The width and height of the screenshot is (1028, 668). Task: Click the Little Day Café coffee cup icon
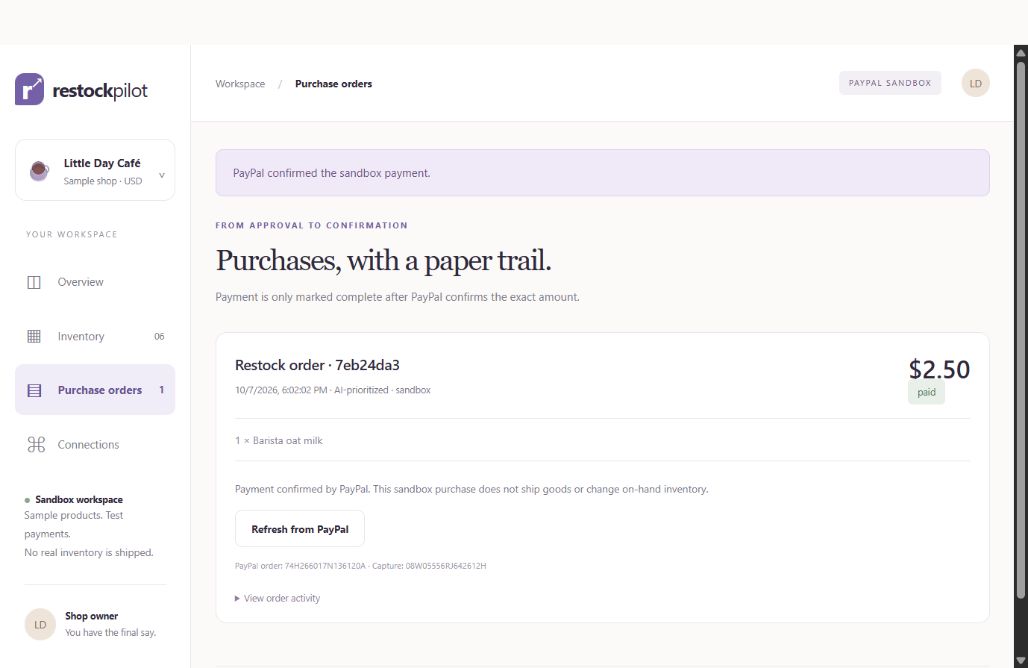click(39, 170)
